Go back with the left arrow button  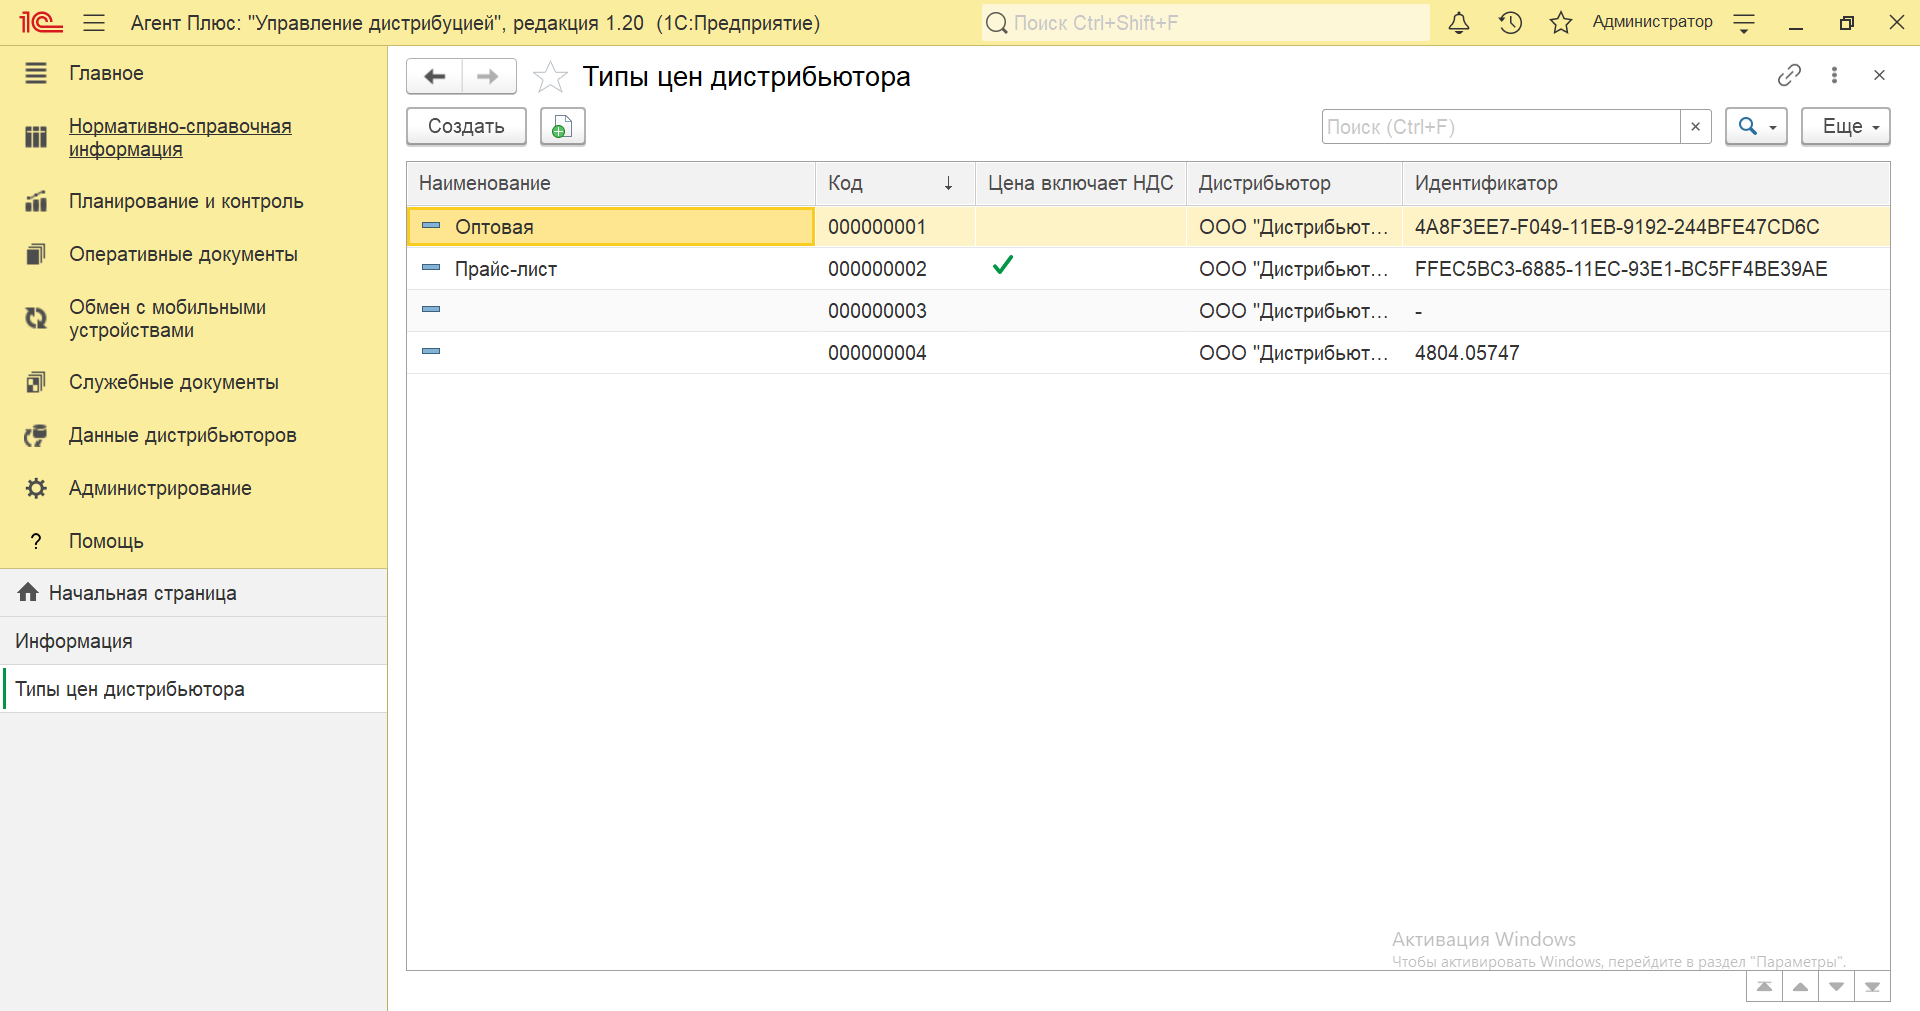pos(435,76)
